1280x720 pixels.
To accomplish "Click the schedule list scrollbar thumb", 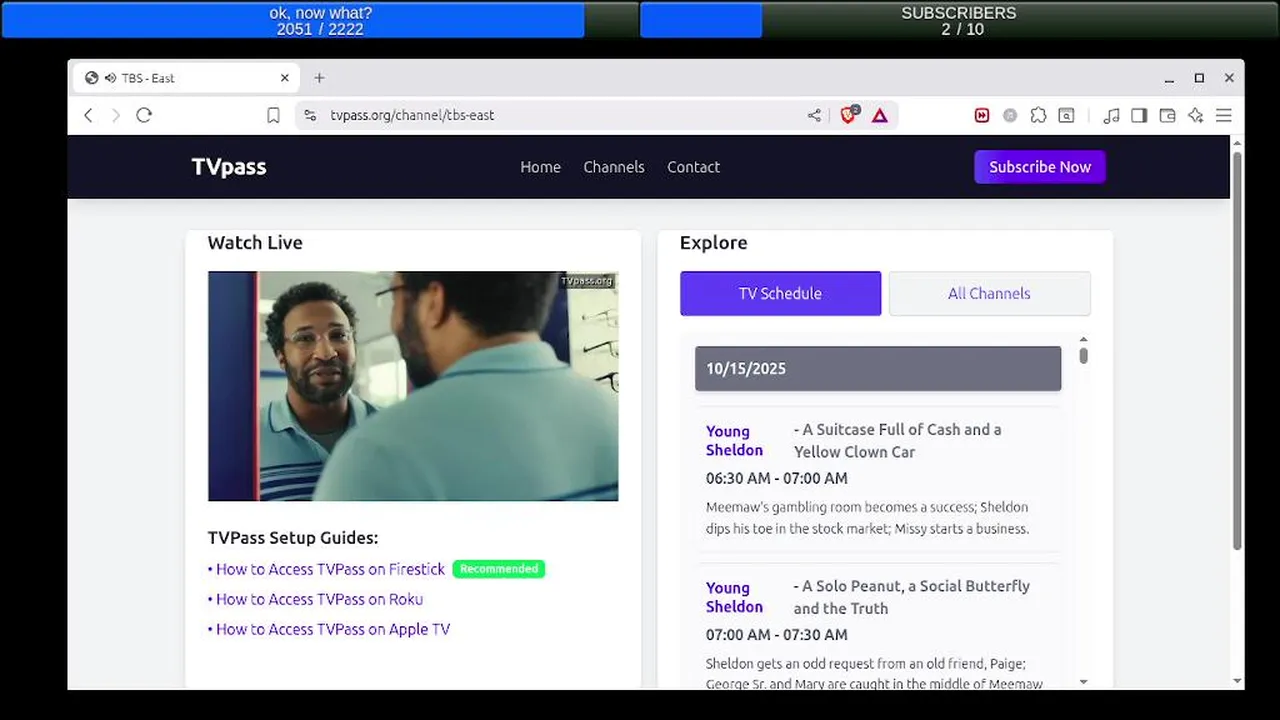I will [1083, 356].
